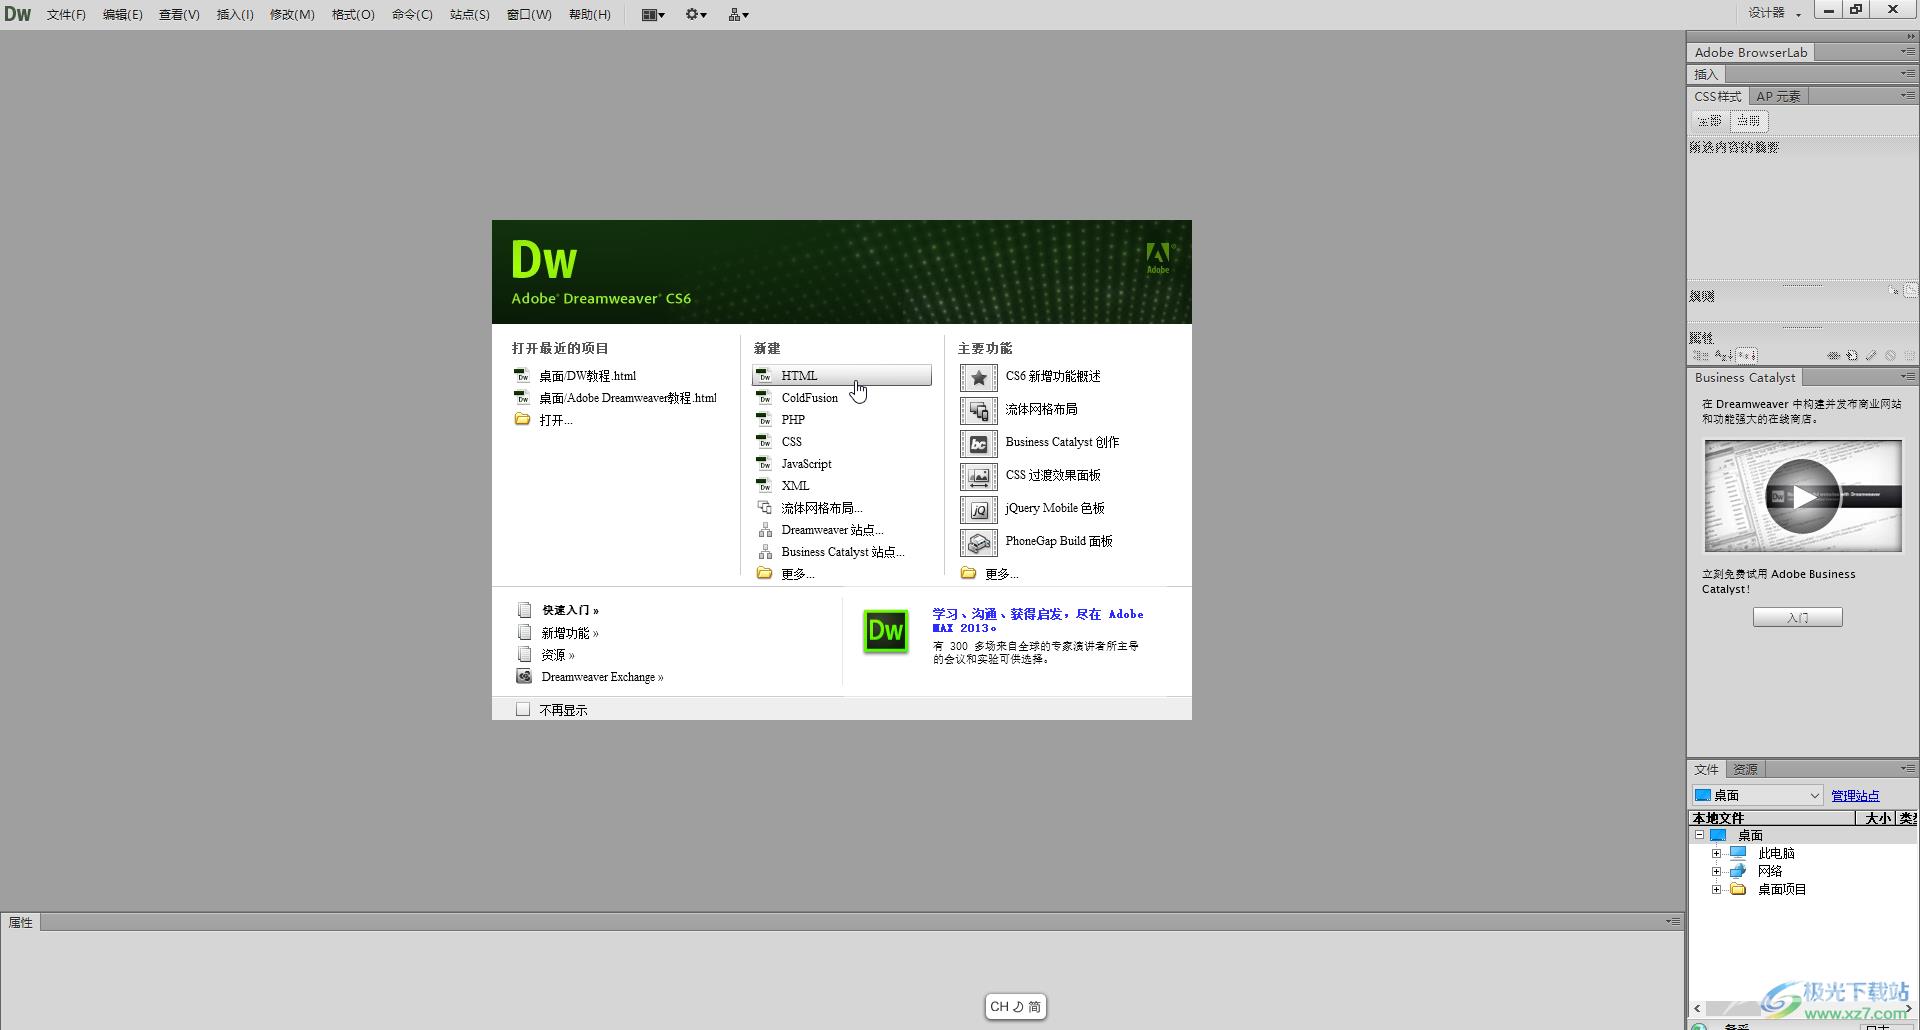Open the 桌面 site dropdown
The height and width of the screenshot is (1030, 1920).
pos(1757,795)
